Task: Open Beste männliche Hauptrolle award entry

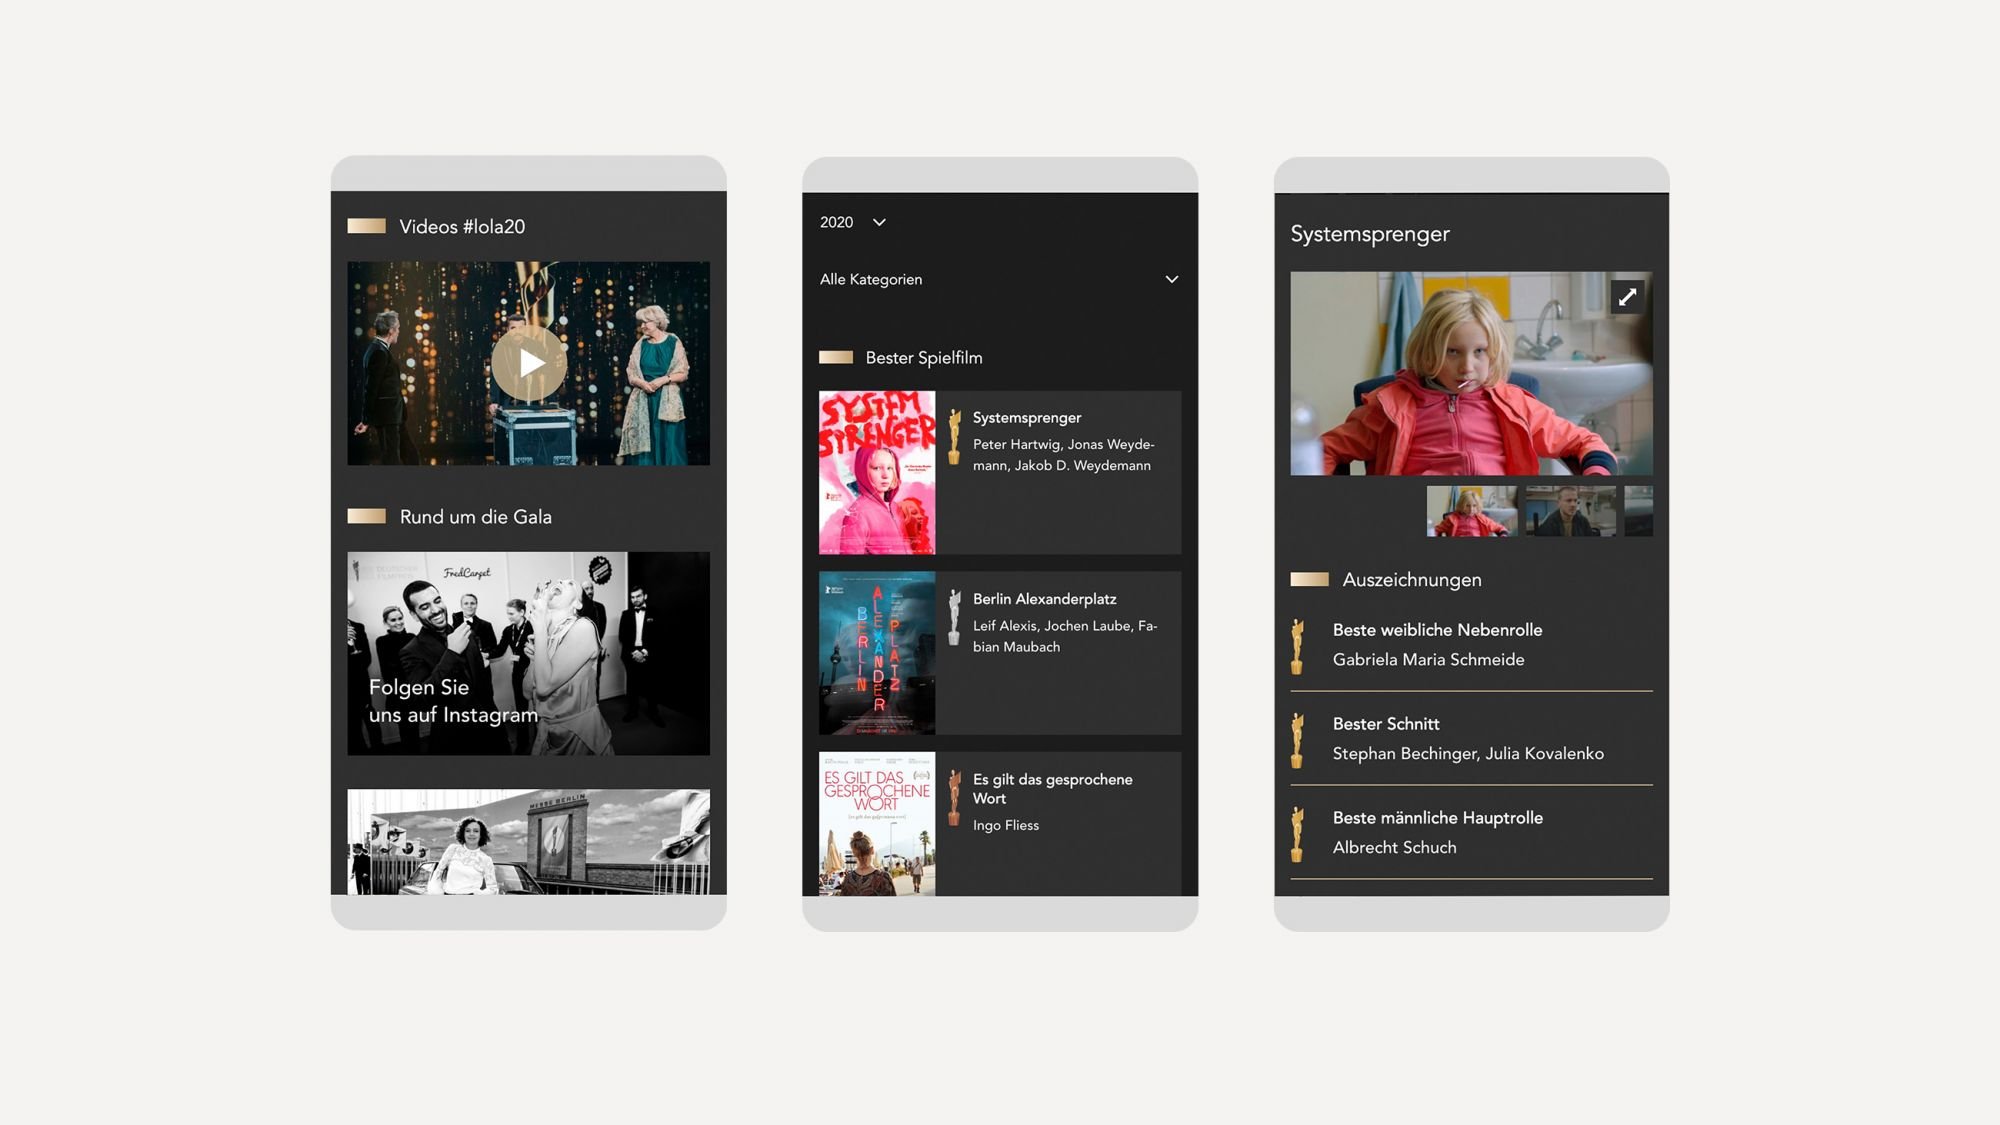Action: coord(1471,832)
